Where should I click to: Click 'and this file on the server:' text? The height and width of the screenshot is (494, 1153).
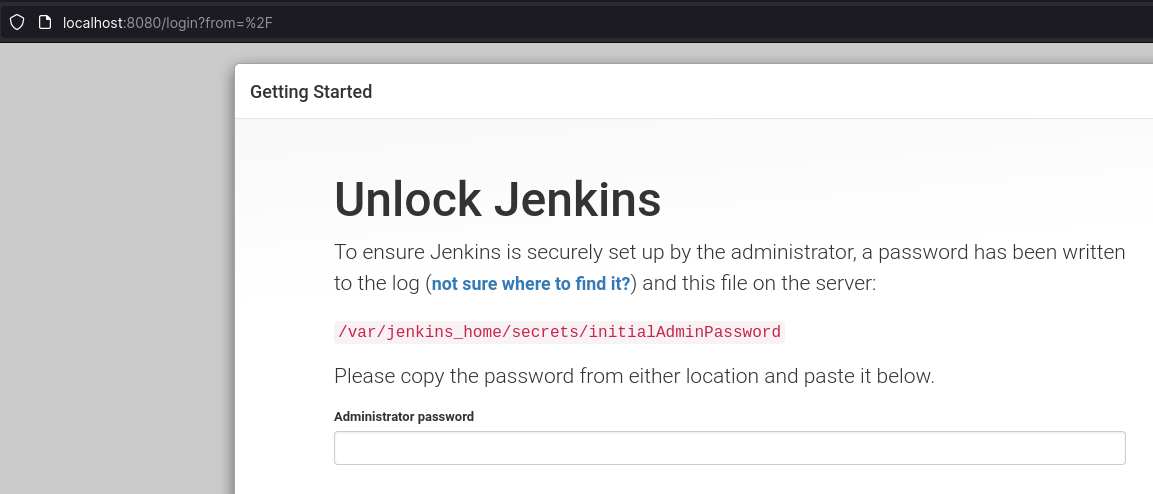coord(759,283)
